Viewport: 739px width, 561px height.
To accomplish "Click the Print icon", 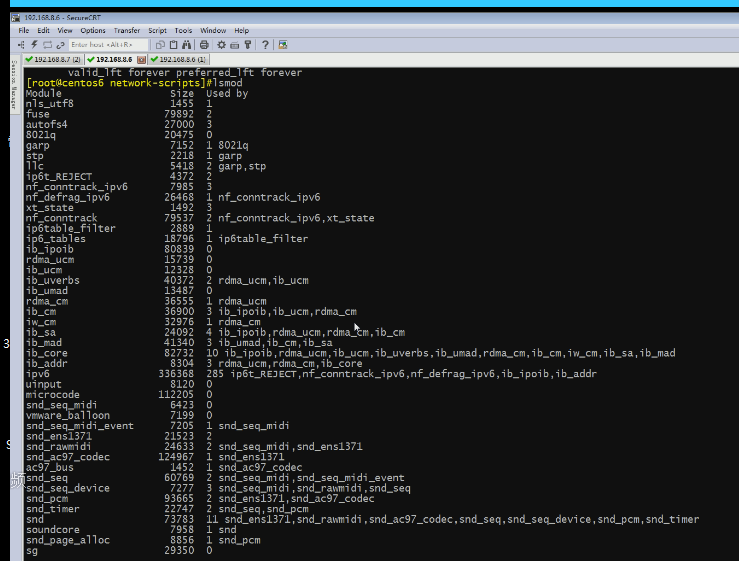I will tap(204, 45).
